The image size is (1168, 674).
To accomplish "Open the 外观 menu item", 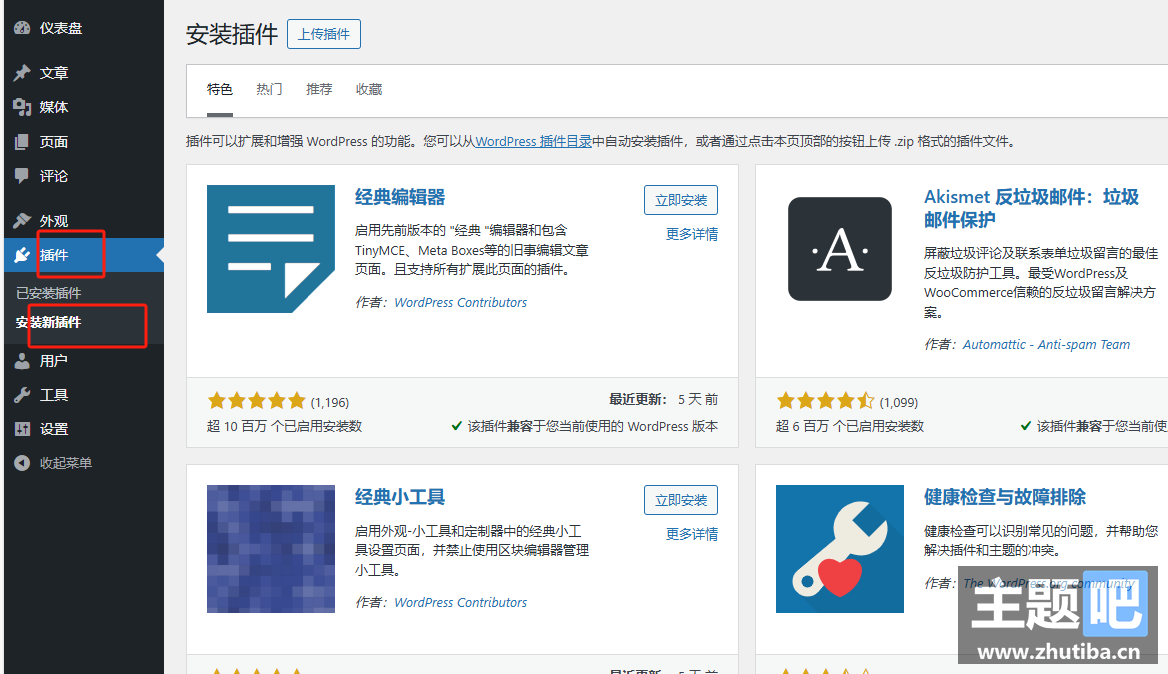I will (54, 220).
